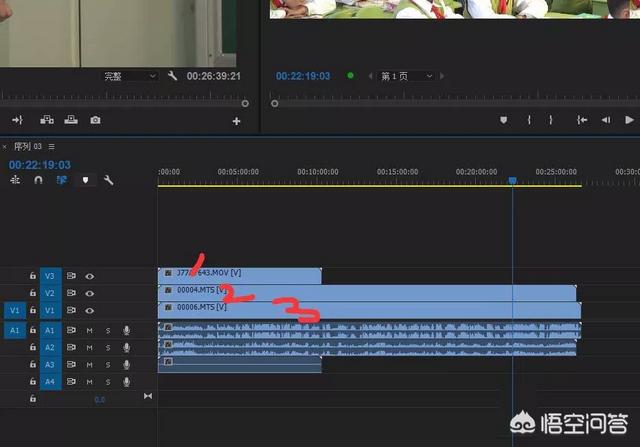Viewport: 640px width, 447px height.
Task: Hide track V3 using eye icon
Action: tap(90, 275)
